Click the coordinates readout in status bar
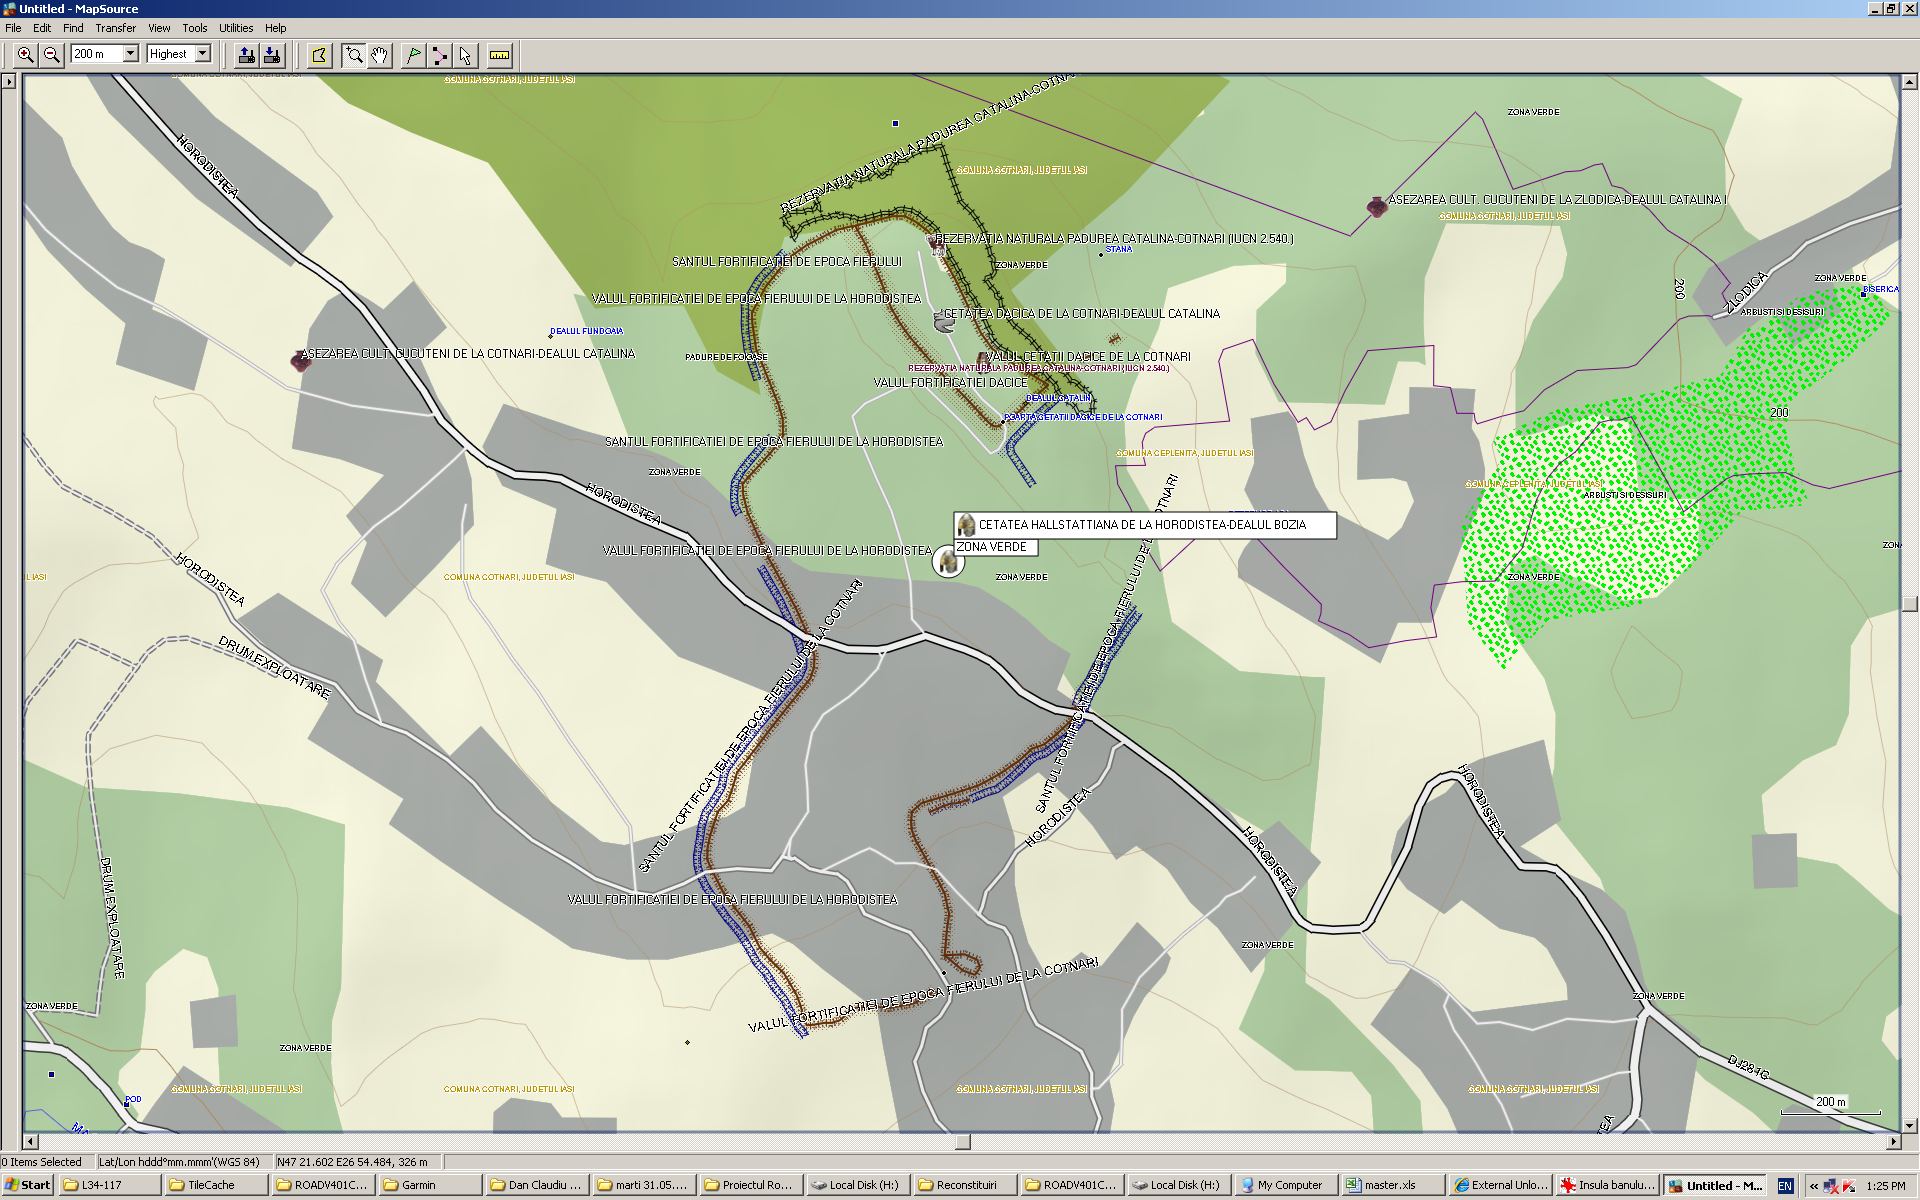This screenshot has height=1200, width=1920. tap(357, 1162)
